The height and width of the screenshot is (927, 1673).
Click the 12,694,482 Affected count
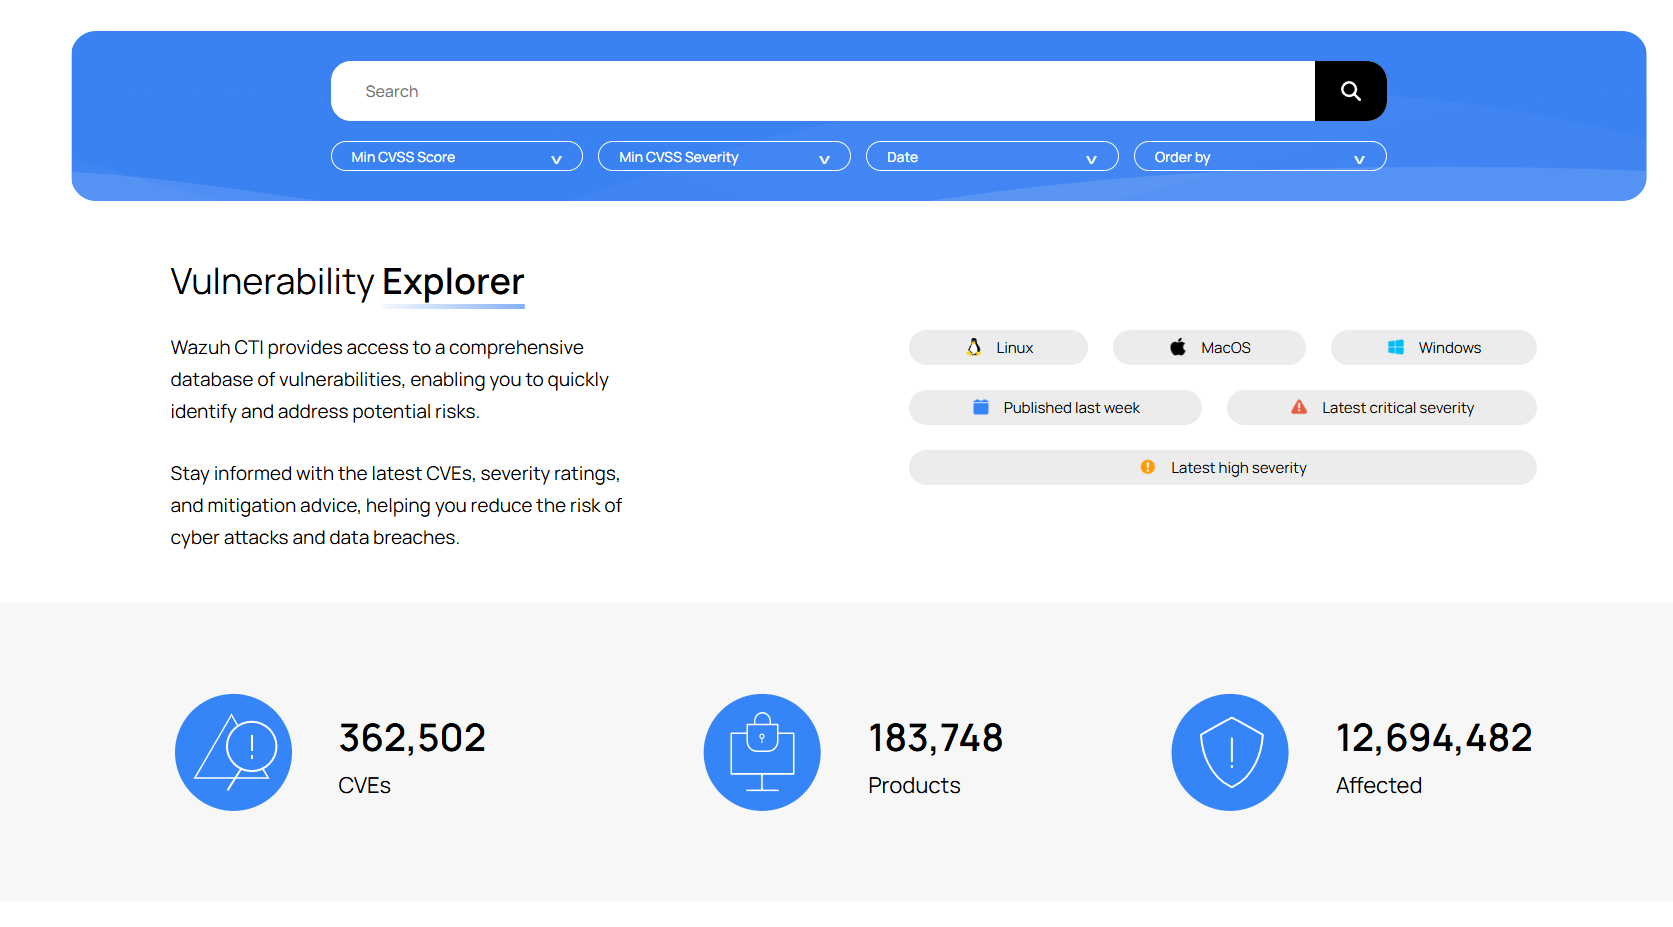click(x=1434, y=738)
